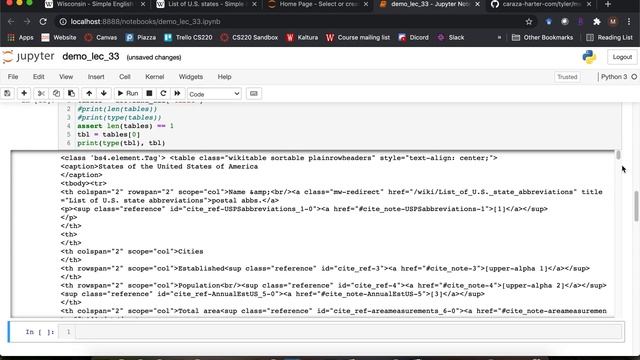This screenshot has width=640, height=360.
Task: Restart the kernel with circular arrow icon
Action: coord(163,93)
